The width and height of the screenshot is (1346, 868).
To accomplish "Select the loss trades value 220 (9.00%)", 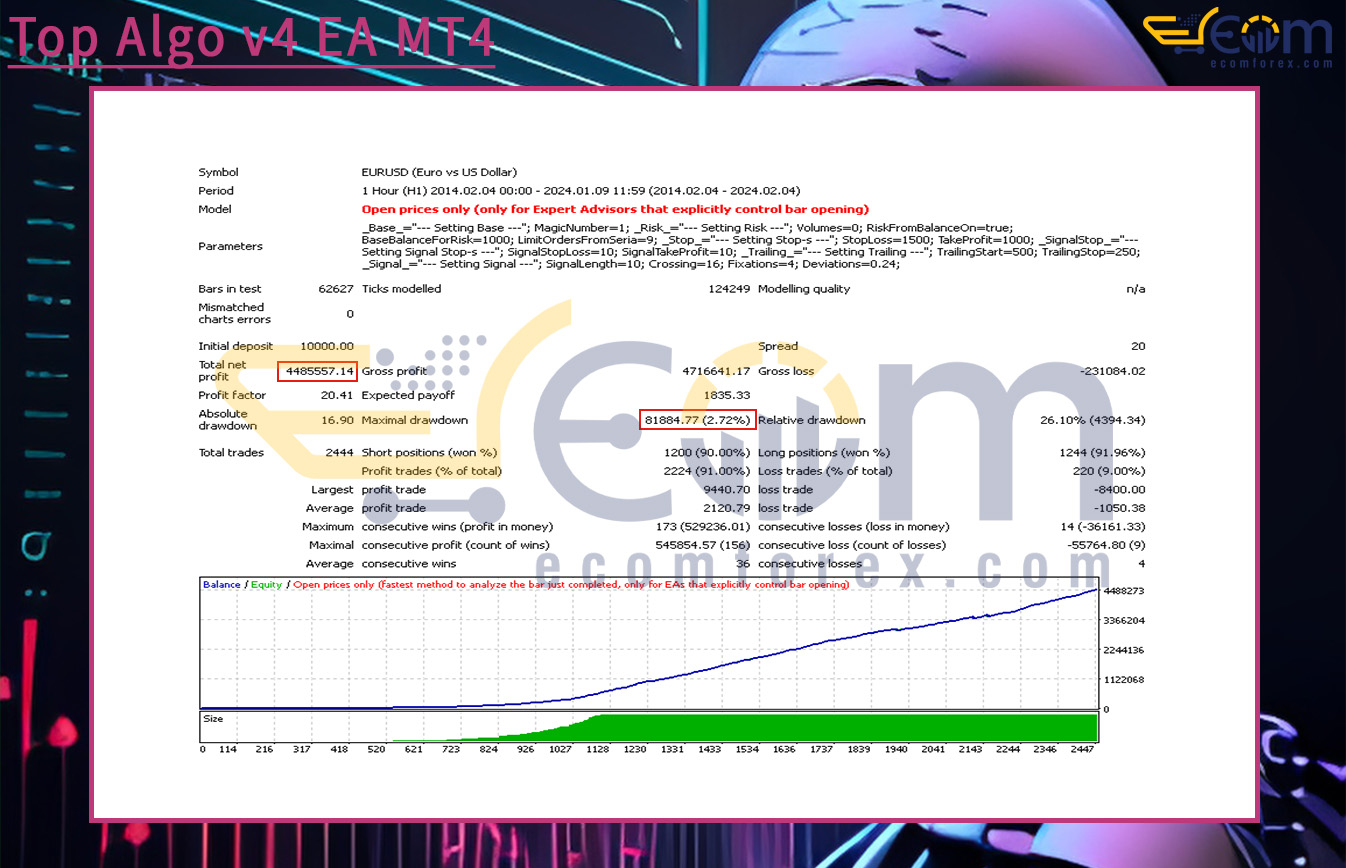I will (1109, 471).
